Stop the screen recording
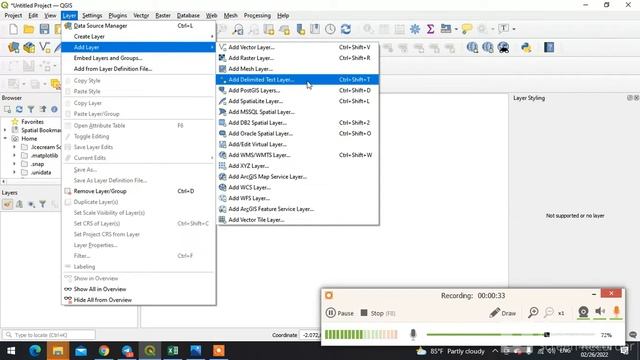Screen dimensions: 640x360 tap(378, 313)
